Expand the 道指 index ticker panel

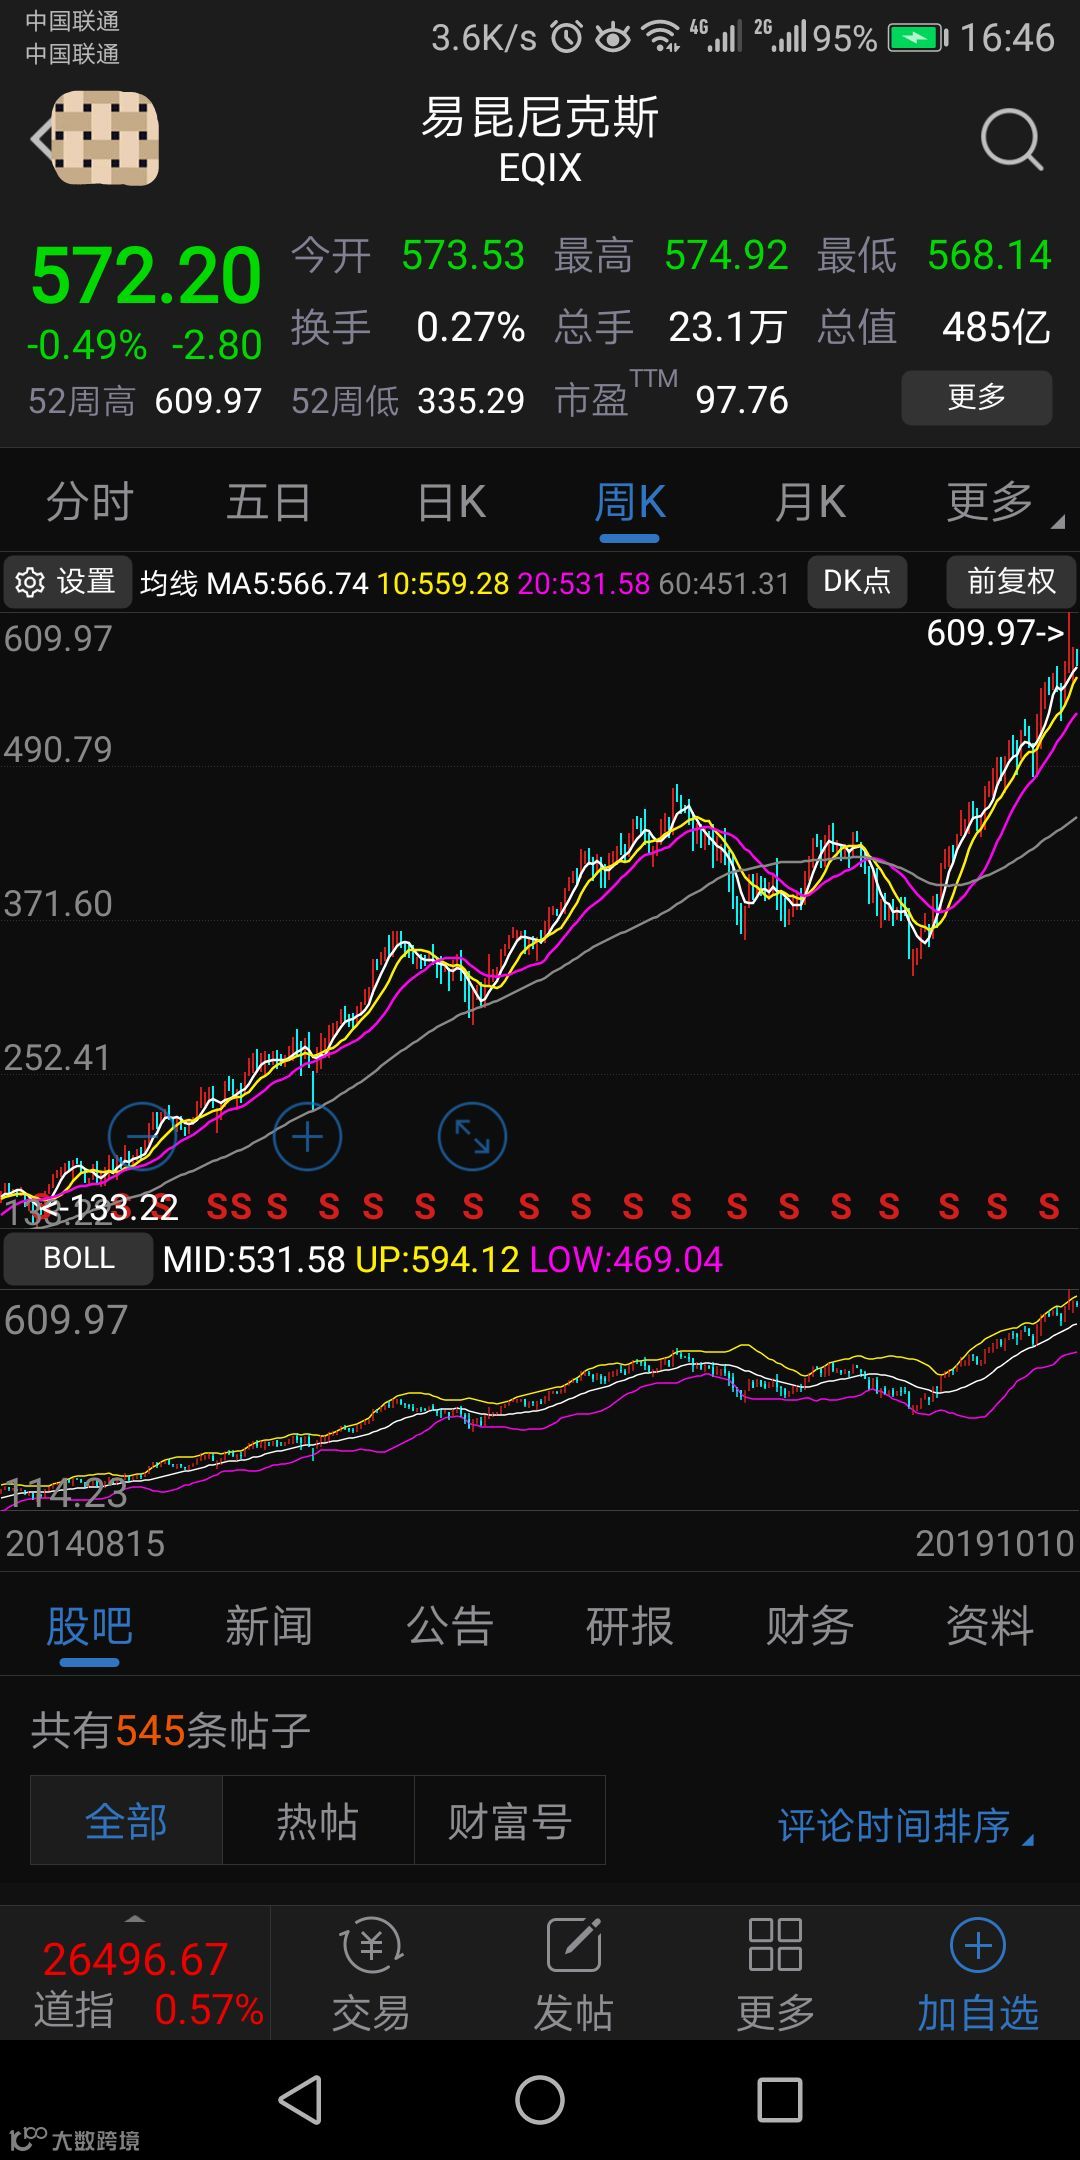(x=135, y=1975)
